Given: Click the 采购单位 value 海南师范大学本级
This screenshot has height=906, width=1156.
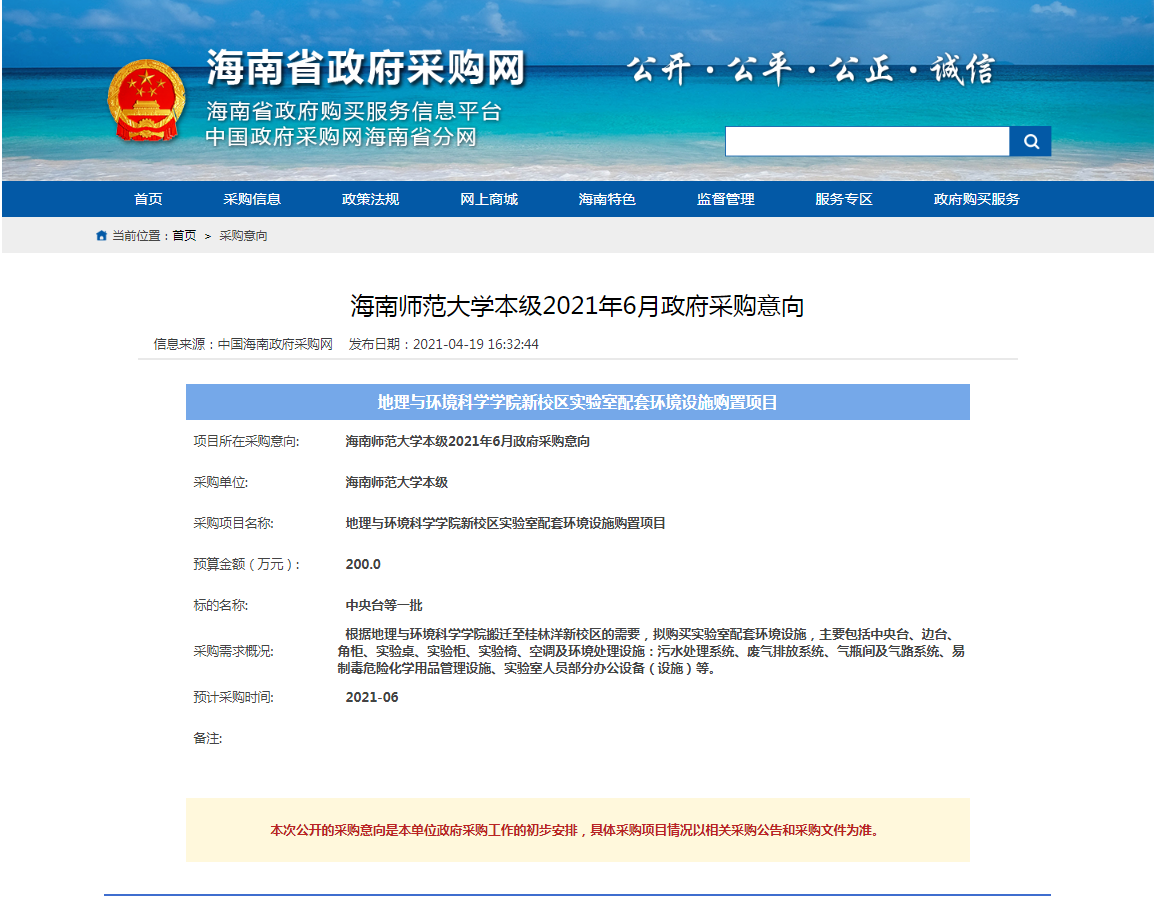Looking at the screenshot, I should pos(397,482).
